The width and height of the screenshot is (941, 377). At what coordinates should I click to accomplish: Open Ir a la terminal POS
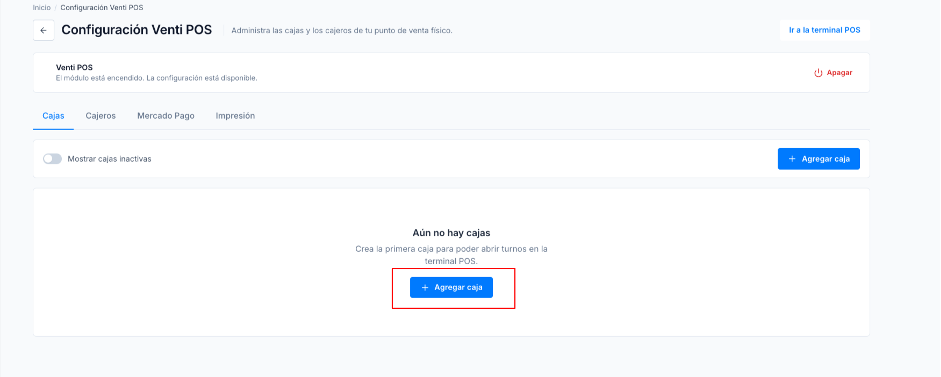pyautogui.click(x=825, y=30)
